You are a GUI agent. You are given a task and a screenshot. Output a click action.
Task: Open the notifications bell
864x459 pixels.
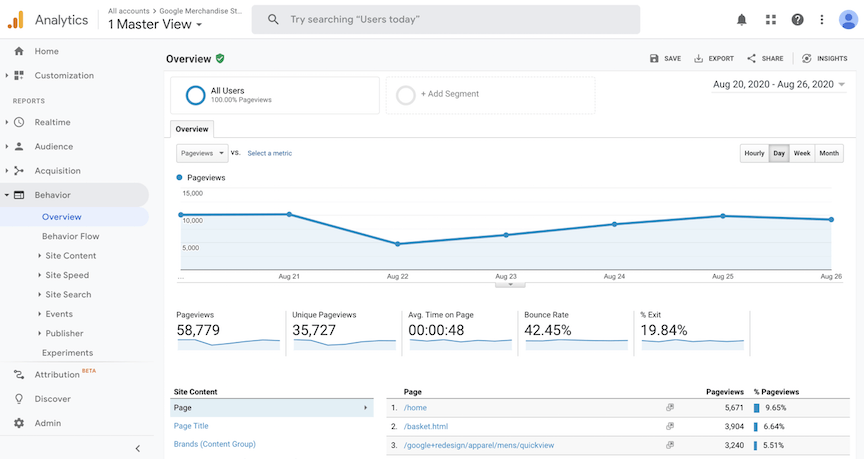[742, 20]
